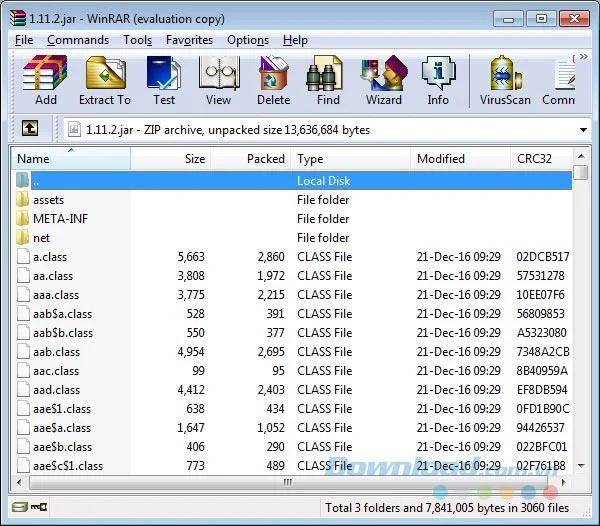Click the horizontal scrollbar thumb
This screenshot has width=600, height=526.
click(288, 482)
